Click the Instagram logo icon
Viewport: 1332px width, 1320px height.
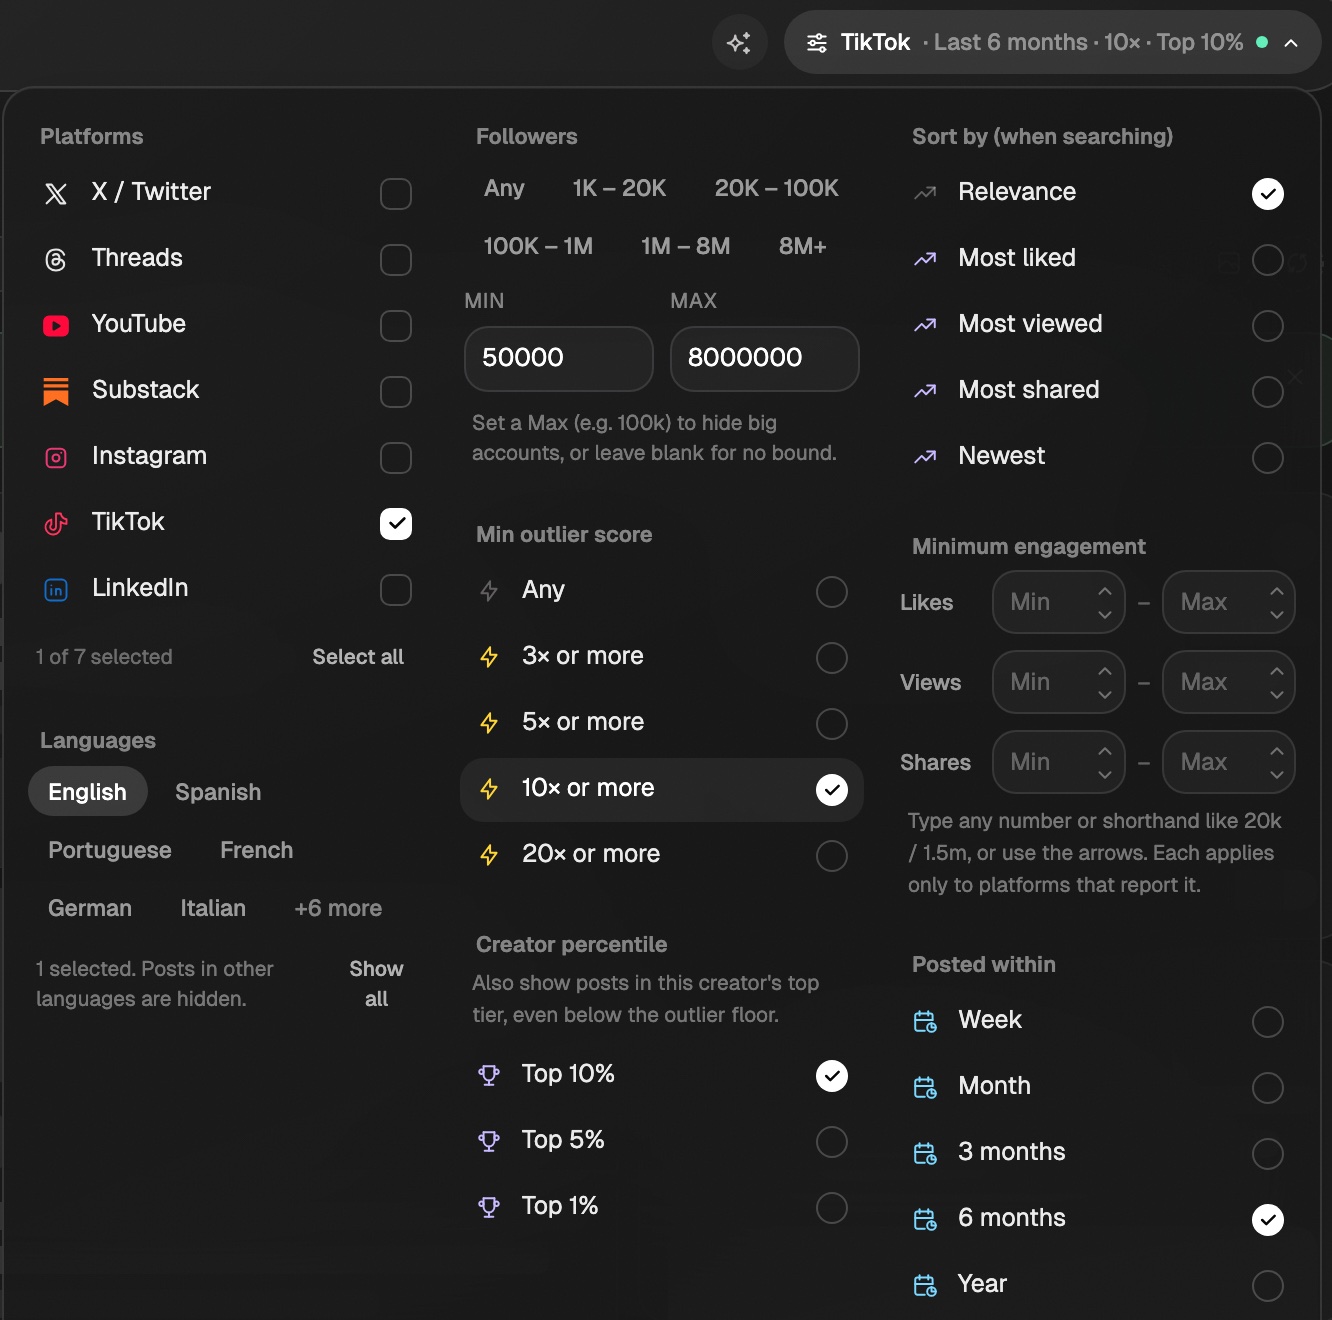coord(56,458)
